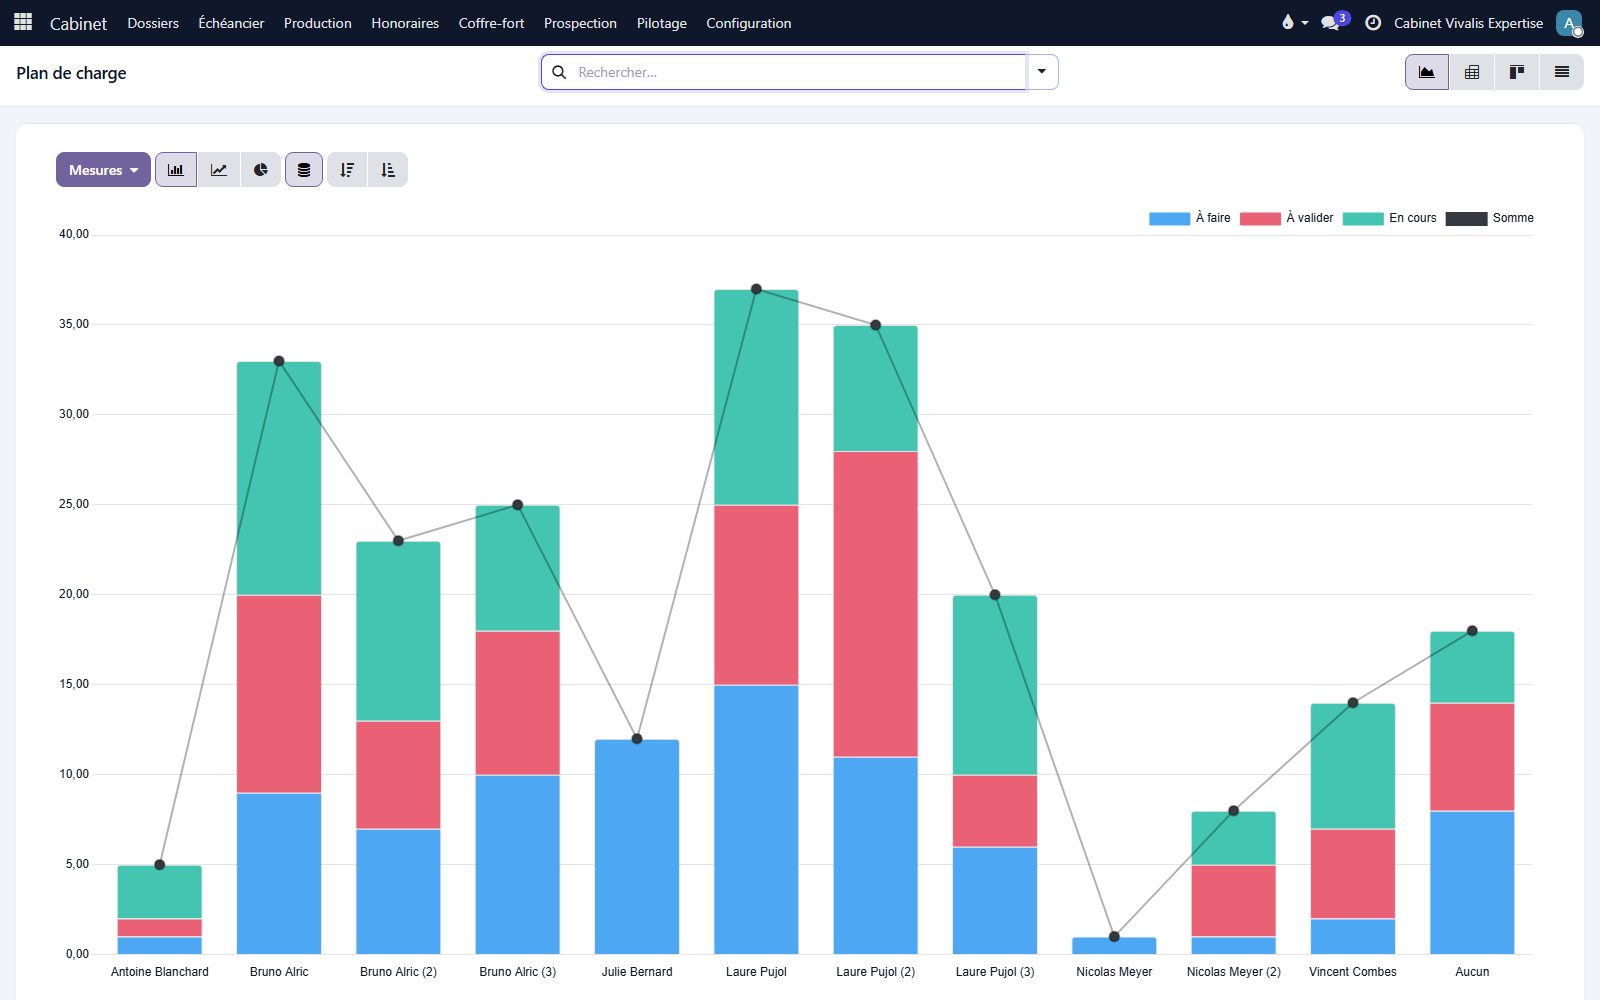Click the blue segment of Bruno Alric (2) bar
Screen dimensions: 1600x1000
(x=398, y=892)
